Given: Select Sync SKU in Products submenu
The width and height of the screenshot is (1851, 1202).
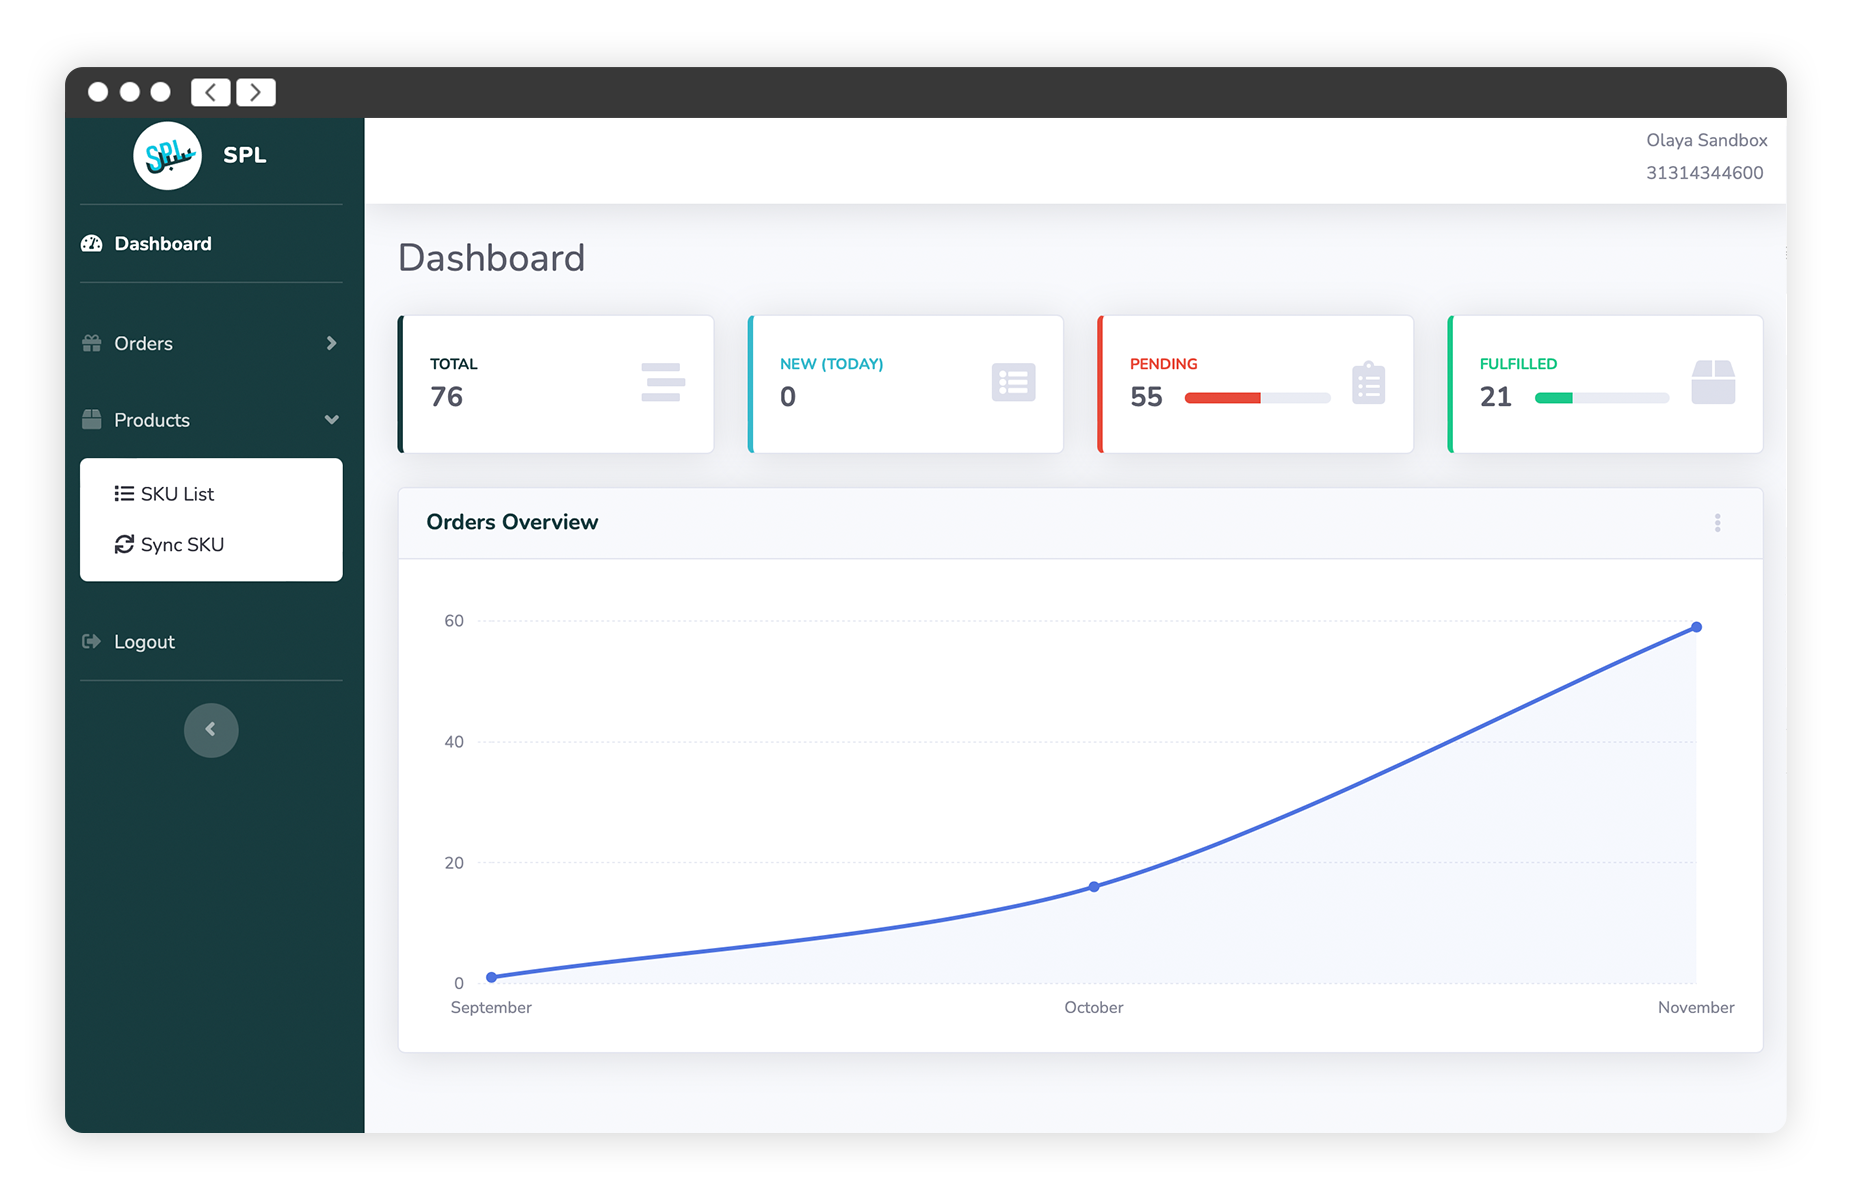Looking at the screenshot, I should tap(181, 545).
